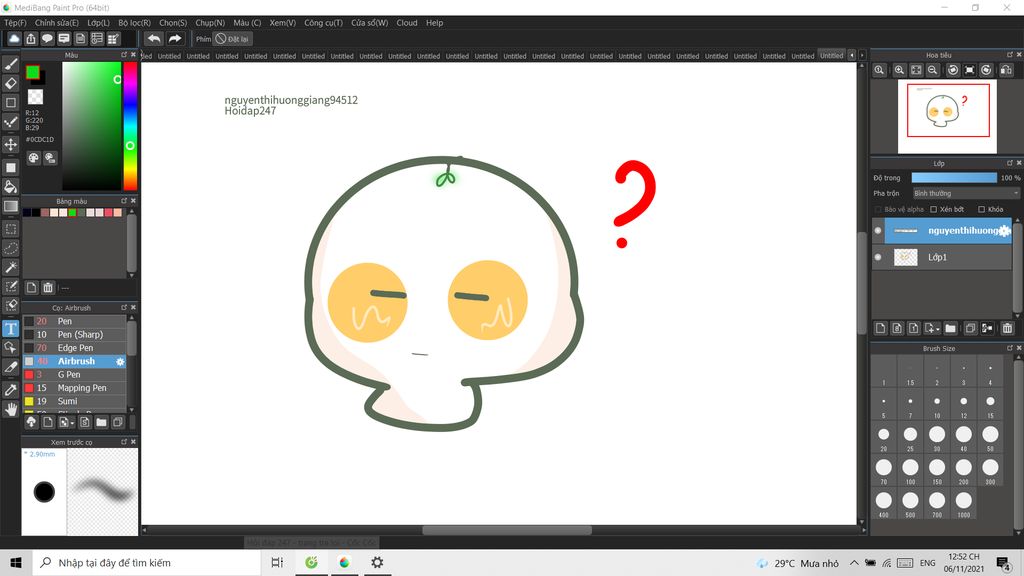Click the add brush from cloud icon
The image size is (1024, 576).
(x=31, y=422)
